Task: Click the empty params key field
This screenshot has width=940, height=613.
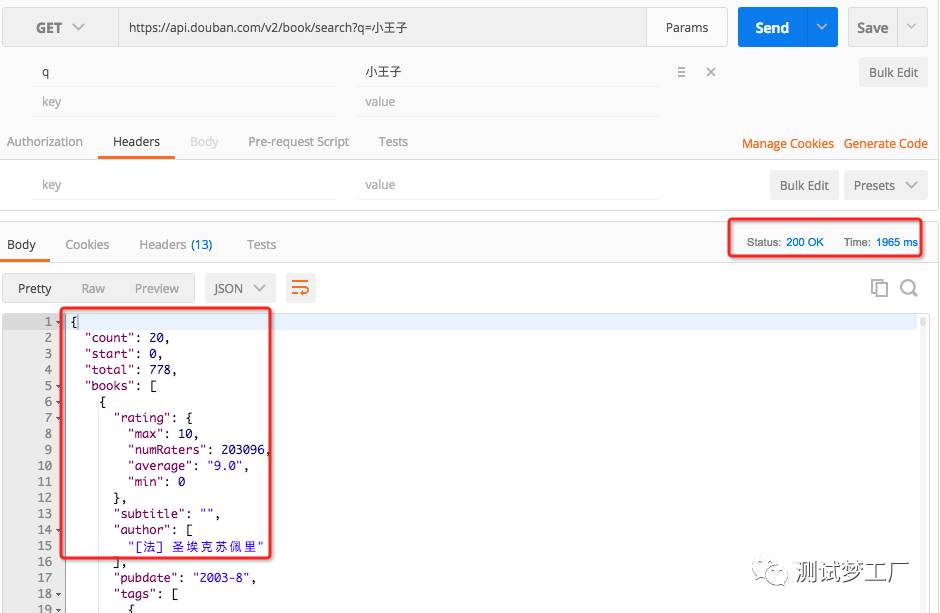Action: 184,102
